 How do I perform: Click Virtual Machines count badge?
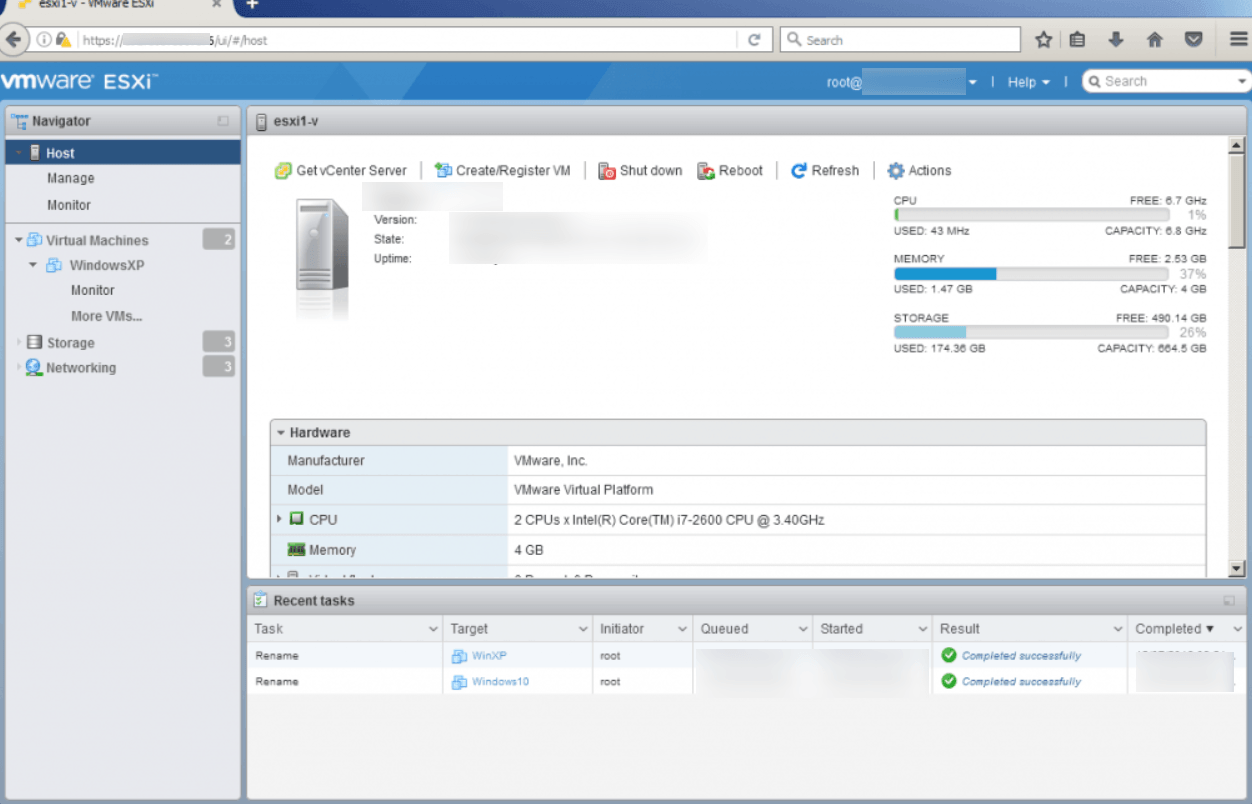pos(219,239)
